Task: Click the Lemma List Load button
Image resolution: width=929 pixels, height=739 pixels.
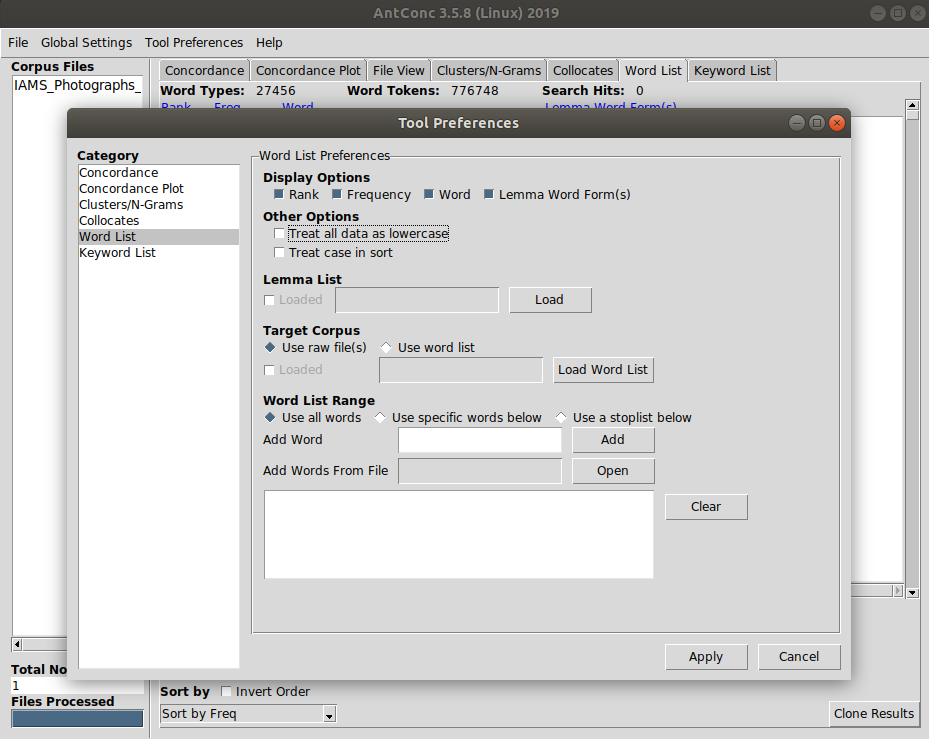Action: [x=550, y=300]
